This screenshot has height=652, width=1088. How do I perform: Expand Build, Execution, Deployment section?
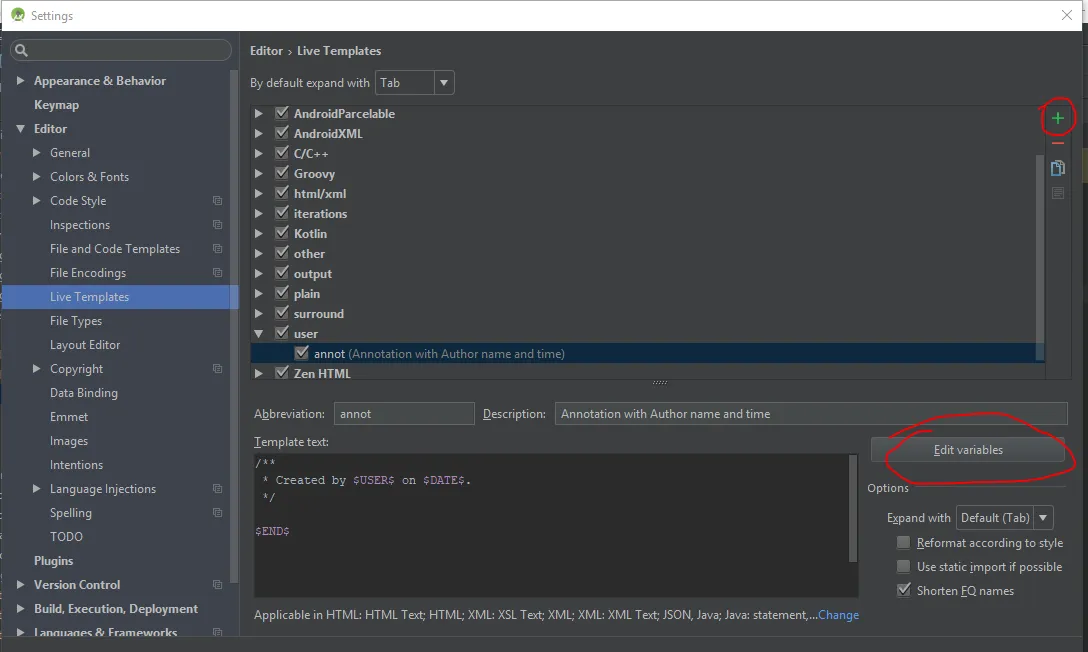point(20,608)
